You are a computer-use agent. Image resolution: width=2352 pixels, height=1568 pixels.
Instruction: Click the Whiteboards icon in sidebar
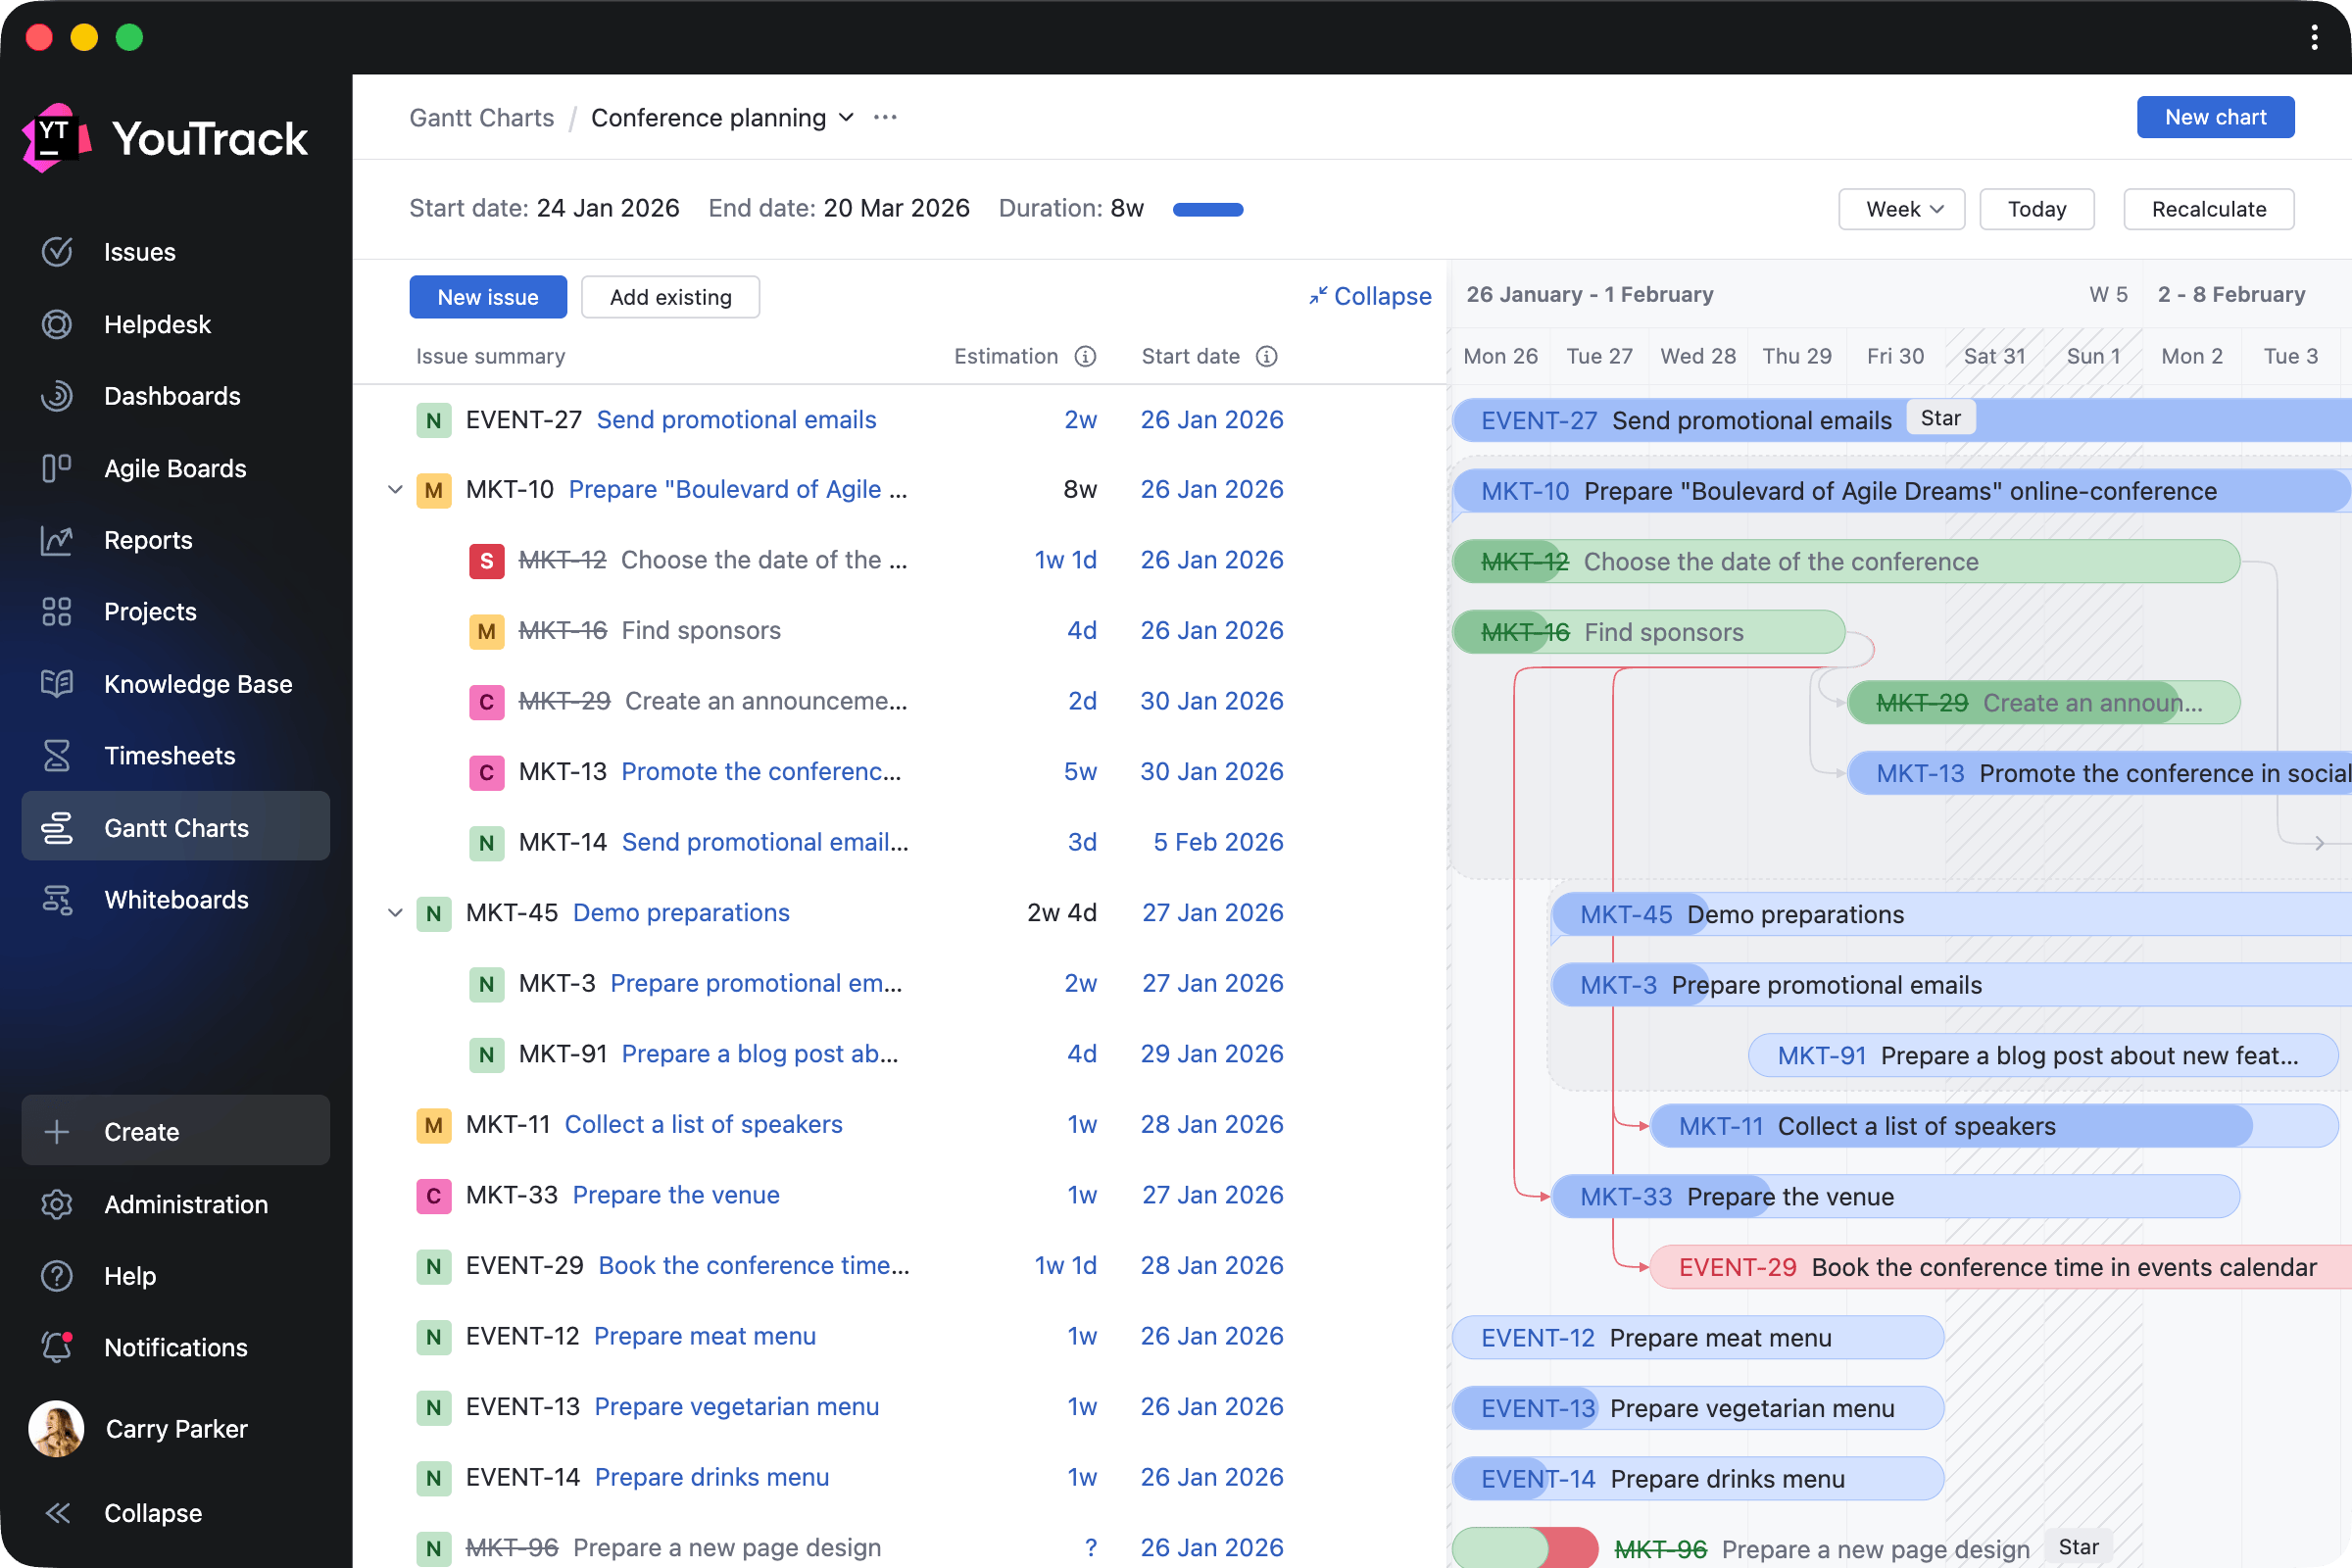click(x=57, y=900)
